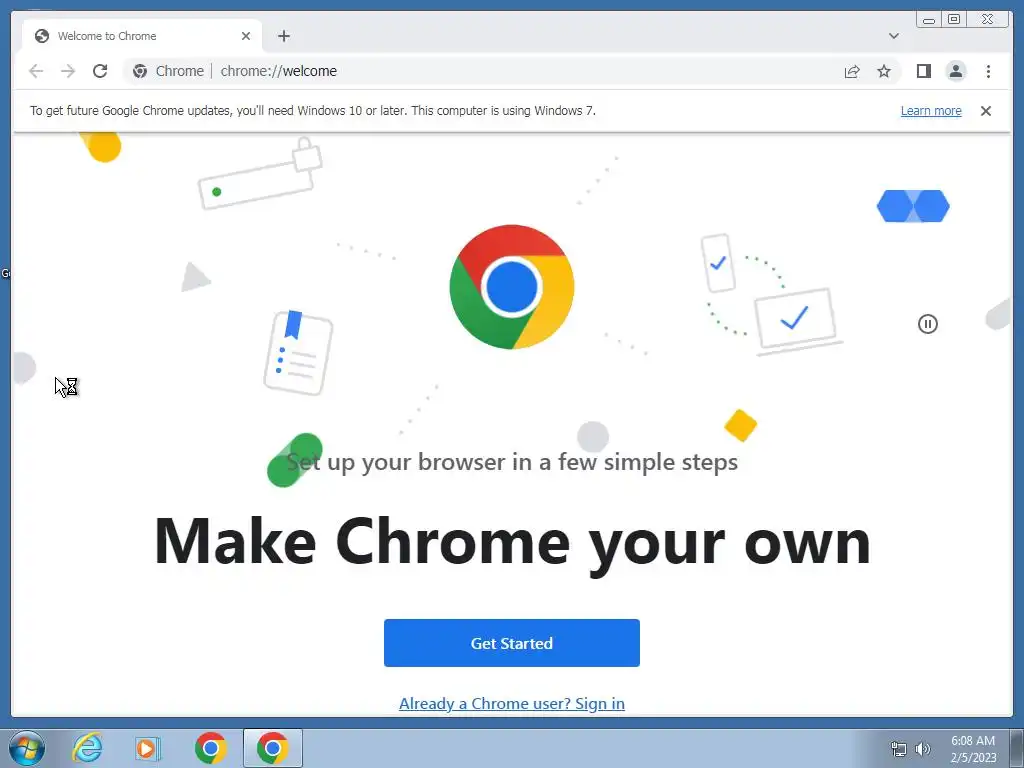The image size is (1024, 768).
Task: Open the profile avatar menu
Action: 955,71
